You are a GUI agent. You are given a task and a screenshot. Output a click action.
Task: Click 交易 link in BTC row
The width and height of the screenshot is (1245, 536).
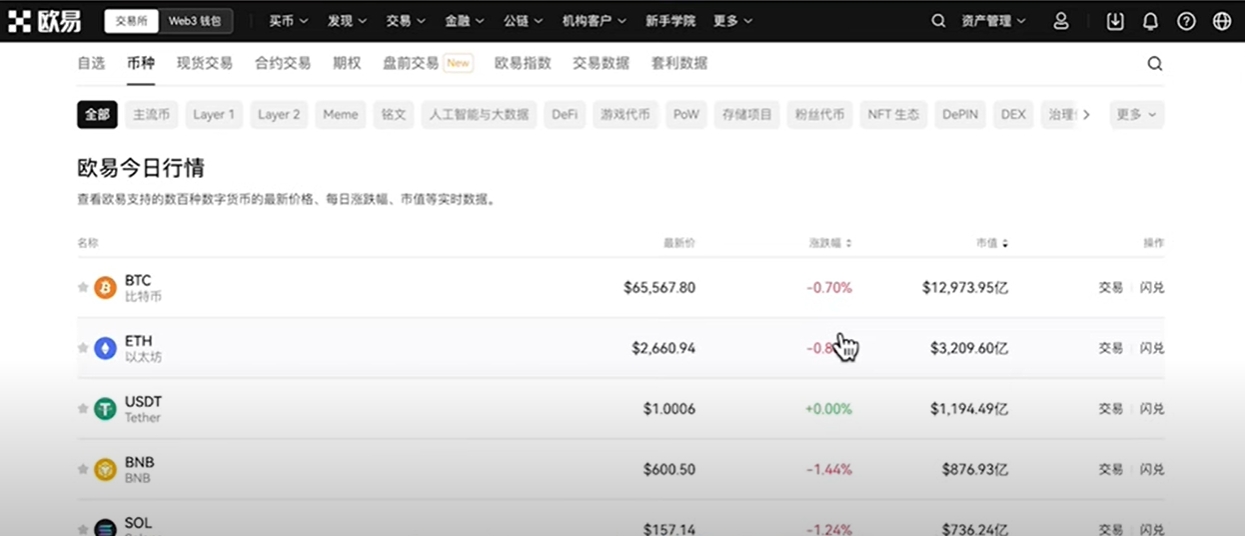click(x=1111, y=288)
